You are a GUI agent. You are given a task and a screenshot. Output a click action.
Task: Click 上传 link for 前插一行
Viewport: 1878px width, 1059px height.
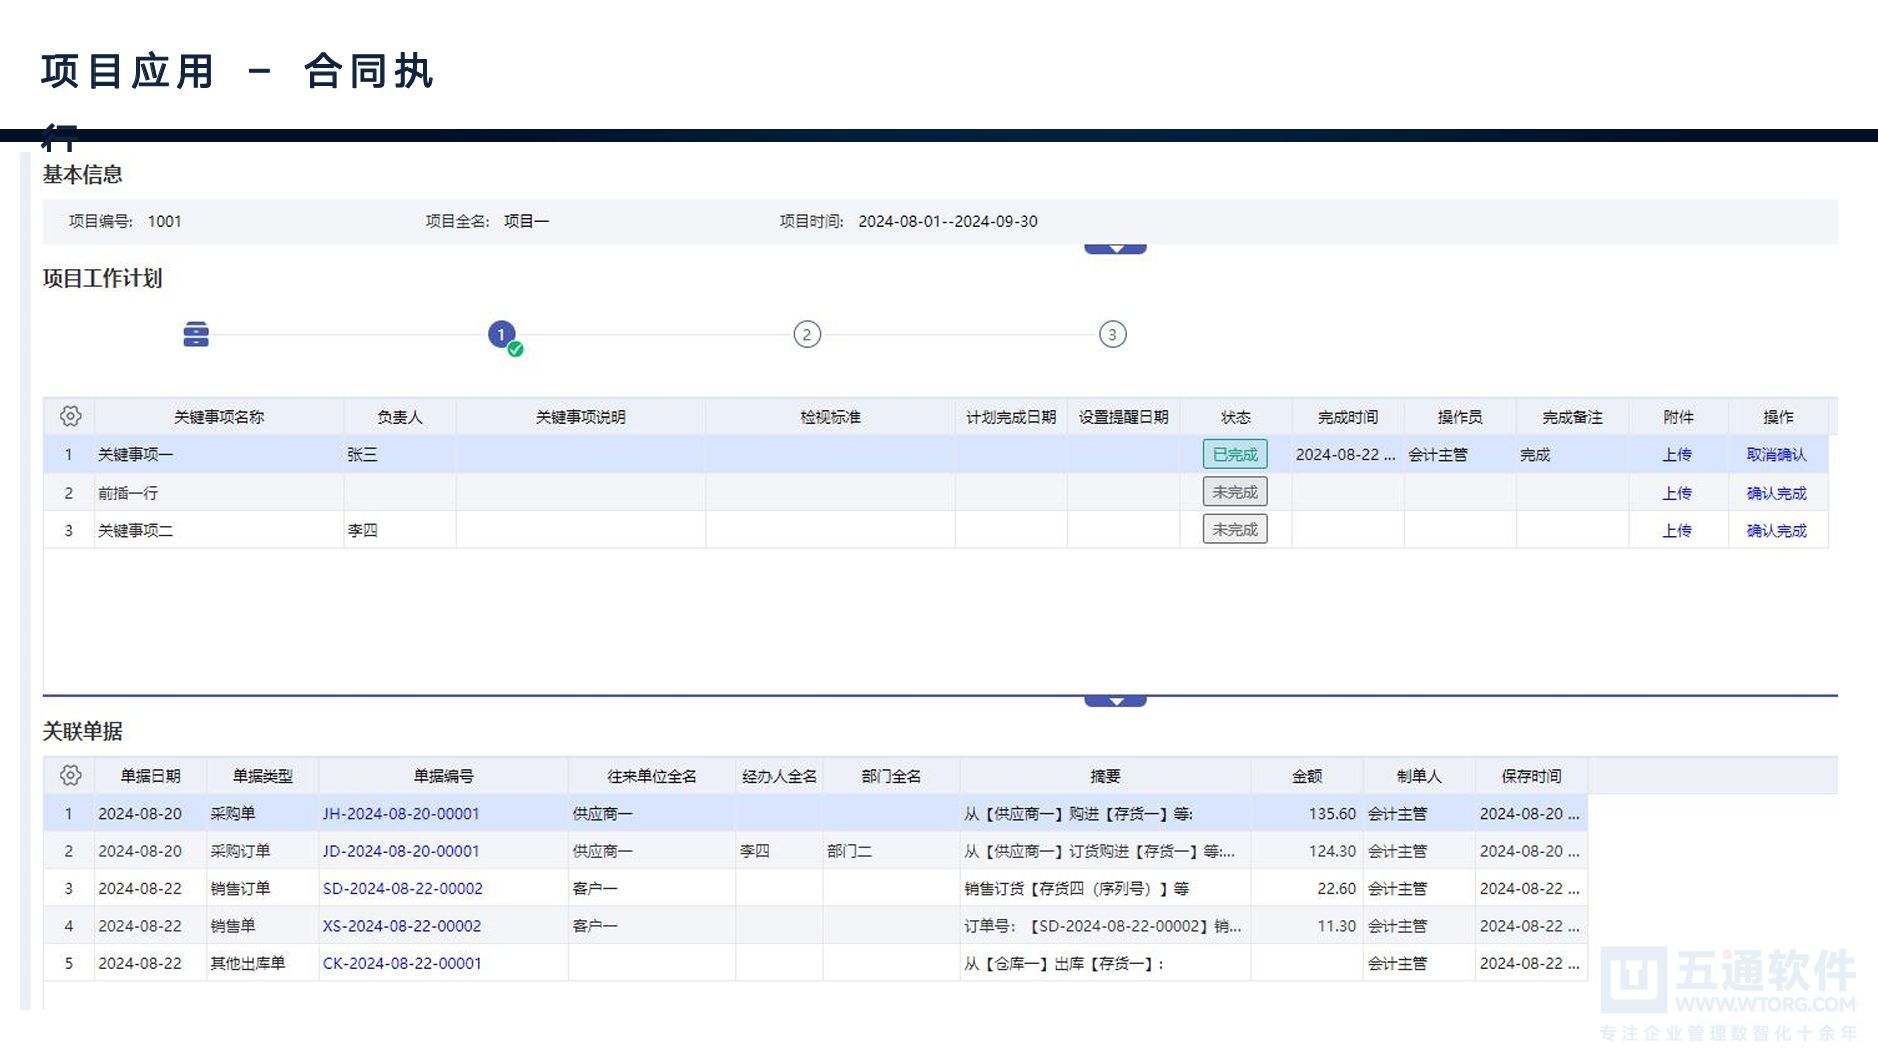coord(1677,493)
